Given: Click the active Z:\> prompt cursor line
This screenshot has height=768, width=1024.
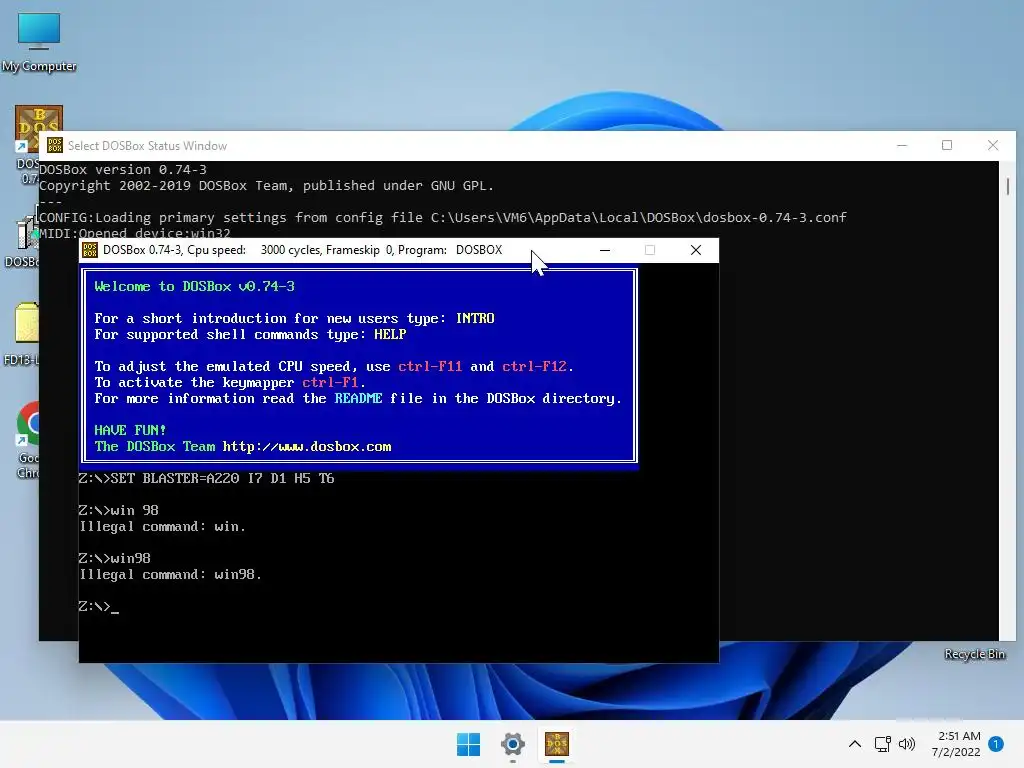Looking at the screenshot, I should [99, 607].
